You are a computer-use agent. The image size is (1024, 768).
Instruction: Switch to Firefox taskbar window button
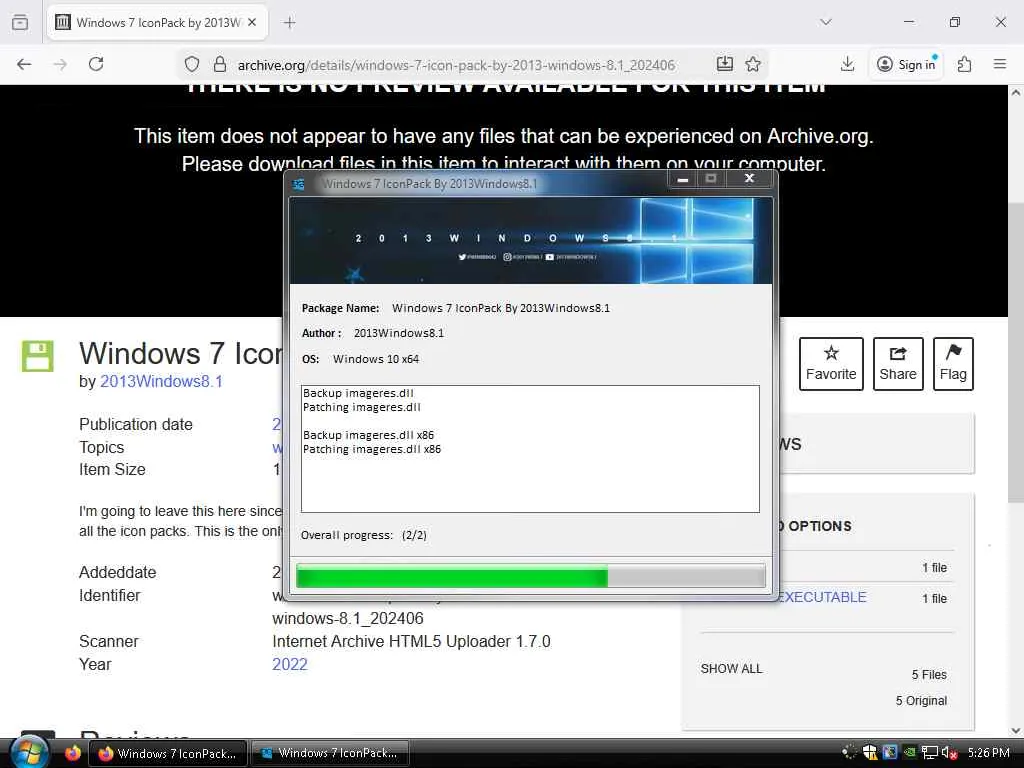click(167, 753)
